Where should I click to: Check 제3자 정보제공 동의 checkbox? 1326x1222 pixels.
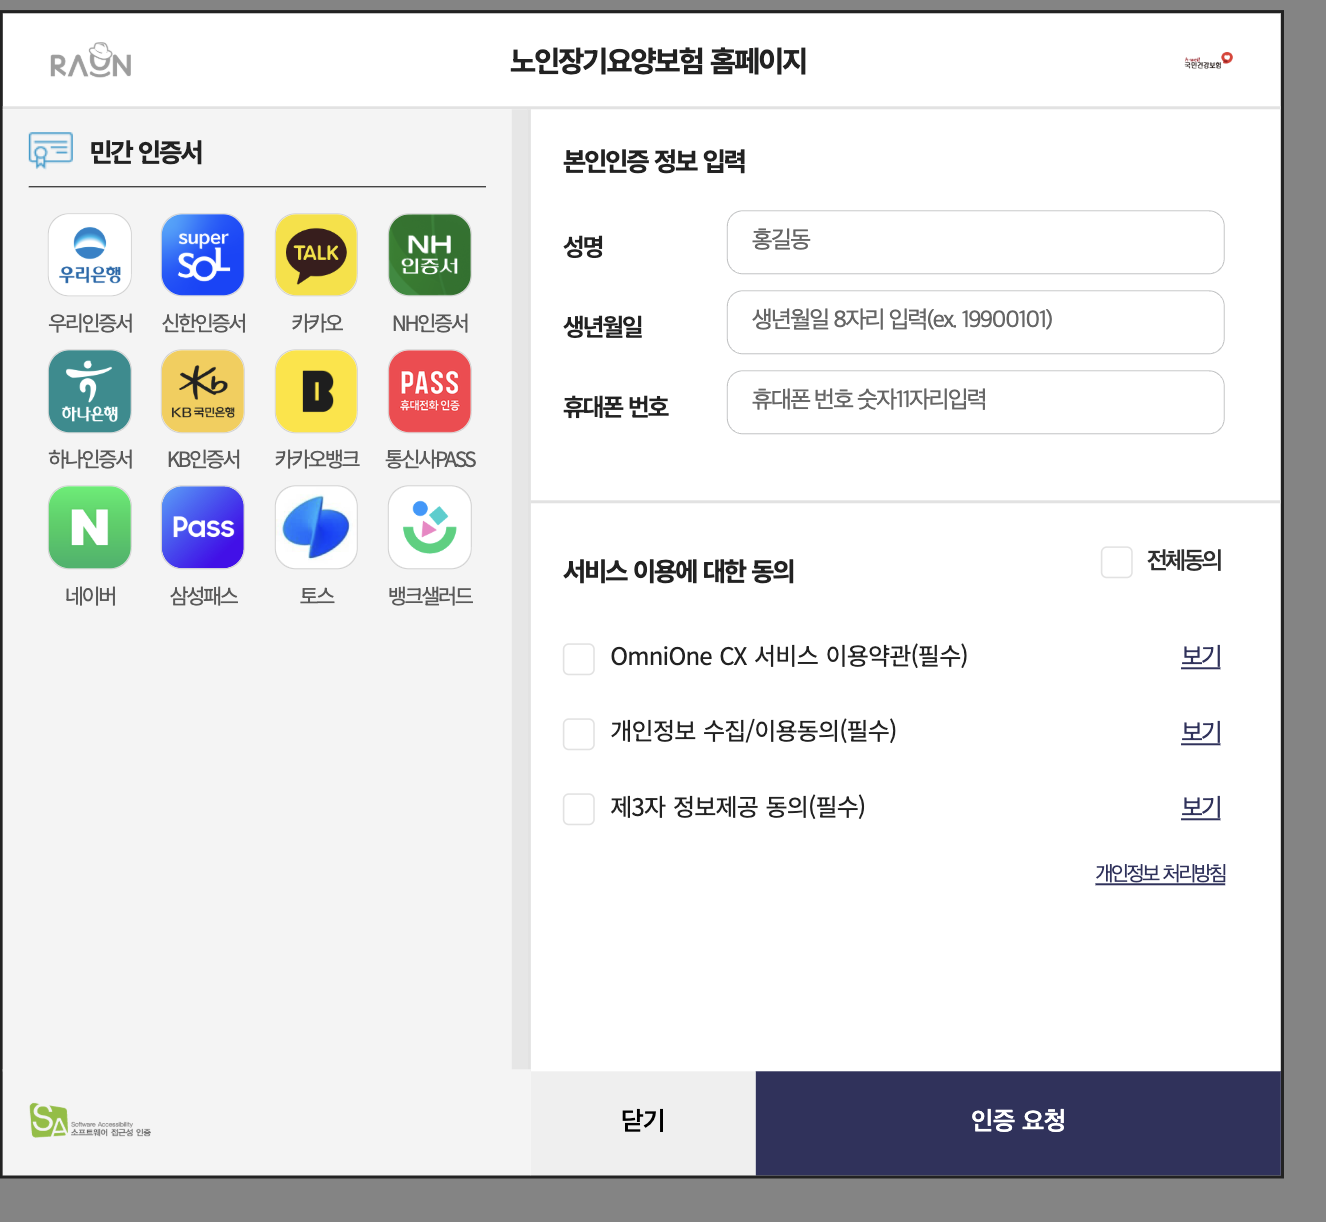579,809
